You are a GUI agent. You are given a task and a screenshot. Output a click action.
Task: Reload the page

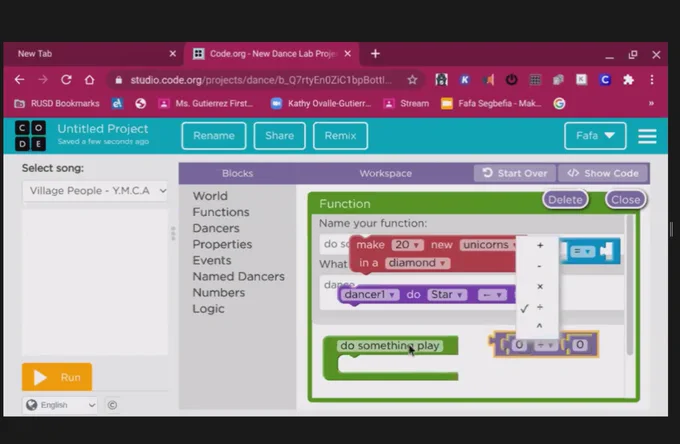[66, 80]
